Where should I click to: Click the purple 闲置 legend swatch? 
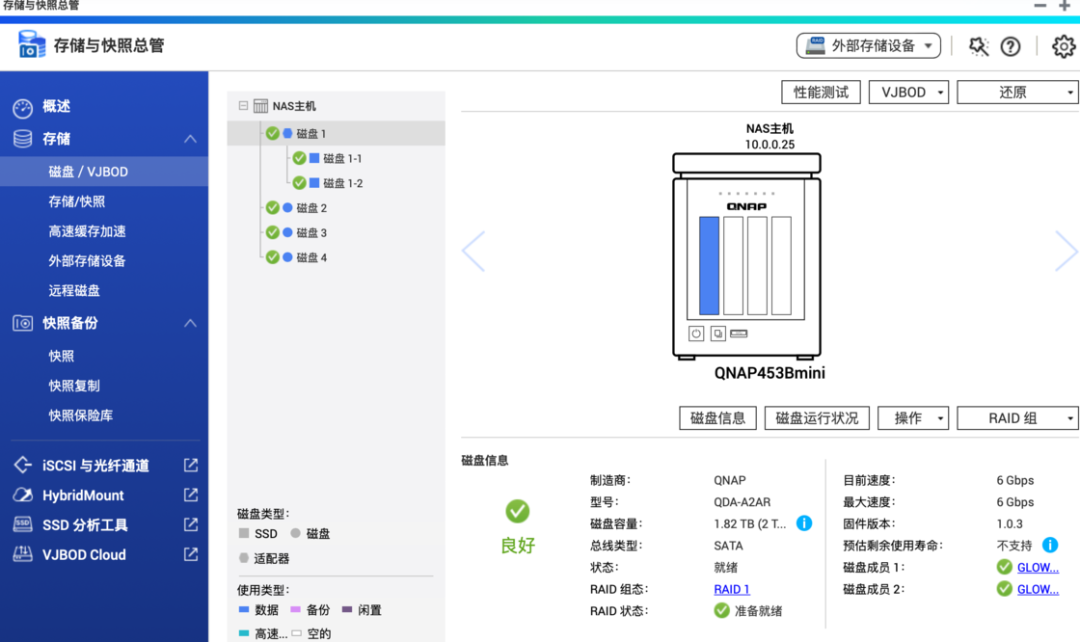coord(347,609)
